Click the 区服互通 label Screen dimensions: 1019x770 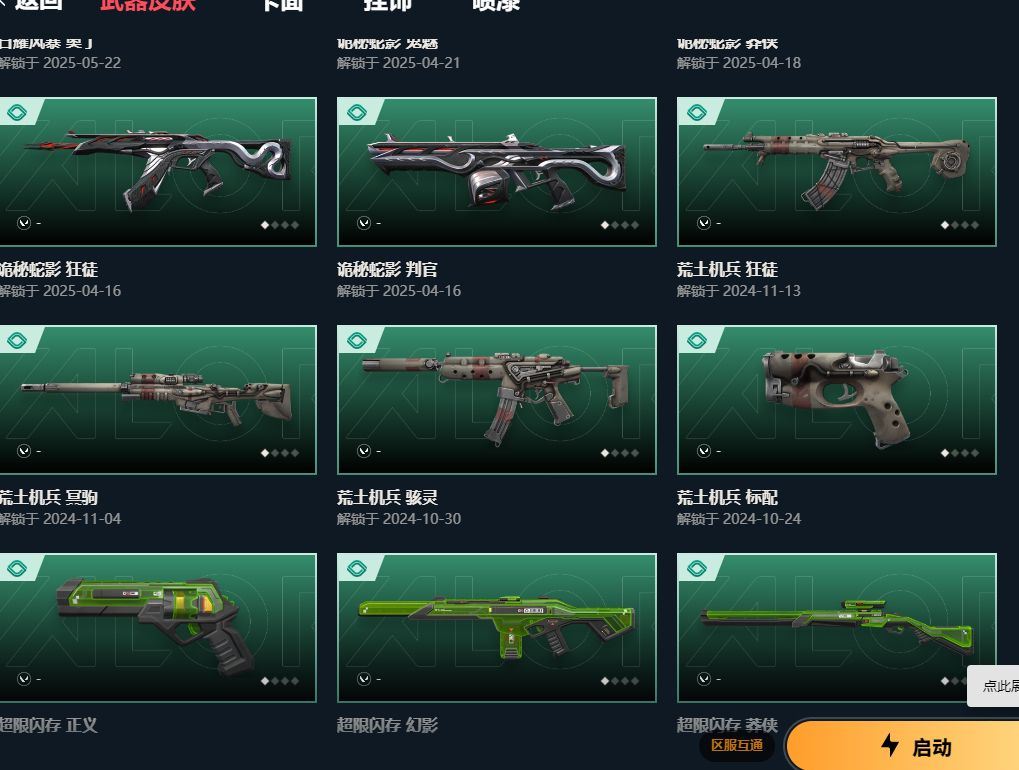tap(737, 745)
